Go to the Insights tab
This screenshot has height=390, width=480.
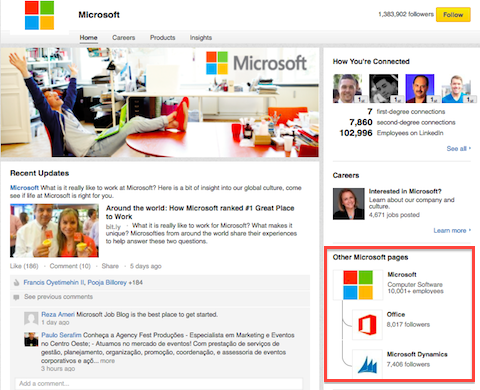coord(201,38)
